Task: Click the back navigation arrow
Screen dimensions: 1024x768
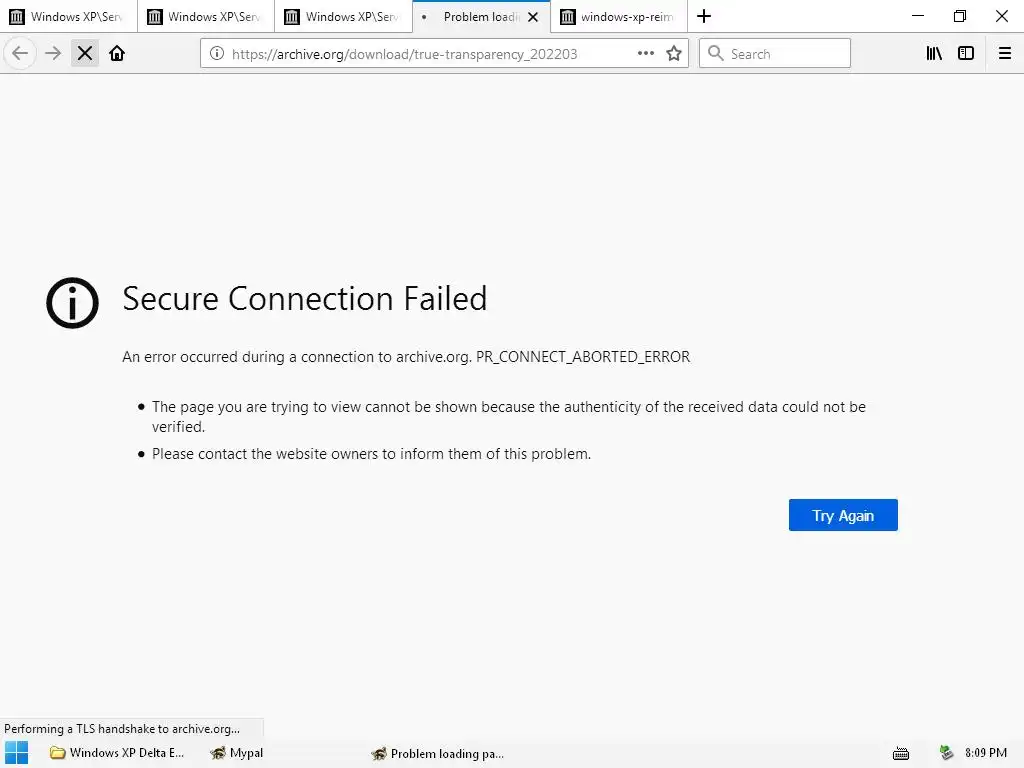Action: click(x=20, y=54)
